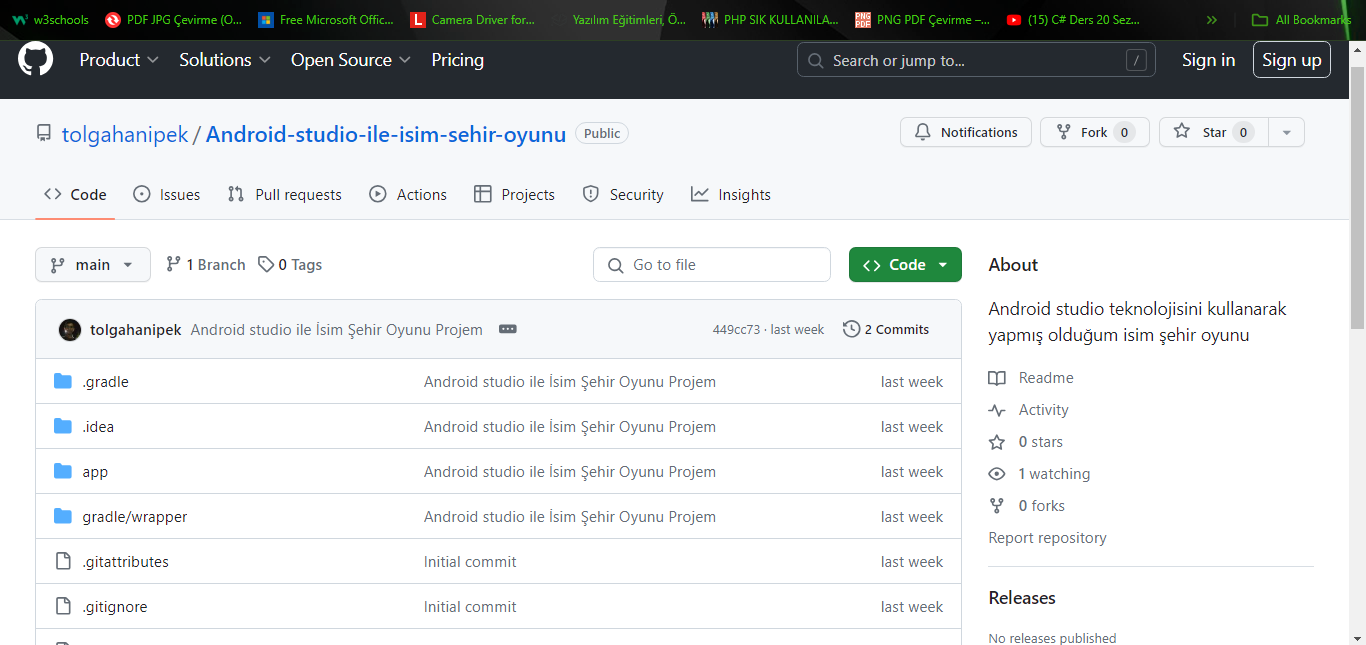Expand the green Code dropdown button
1366x645 pixels.
(905, 265)
